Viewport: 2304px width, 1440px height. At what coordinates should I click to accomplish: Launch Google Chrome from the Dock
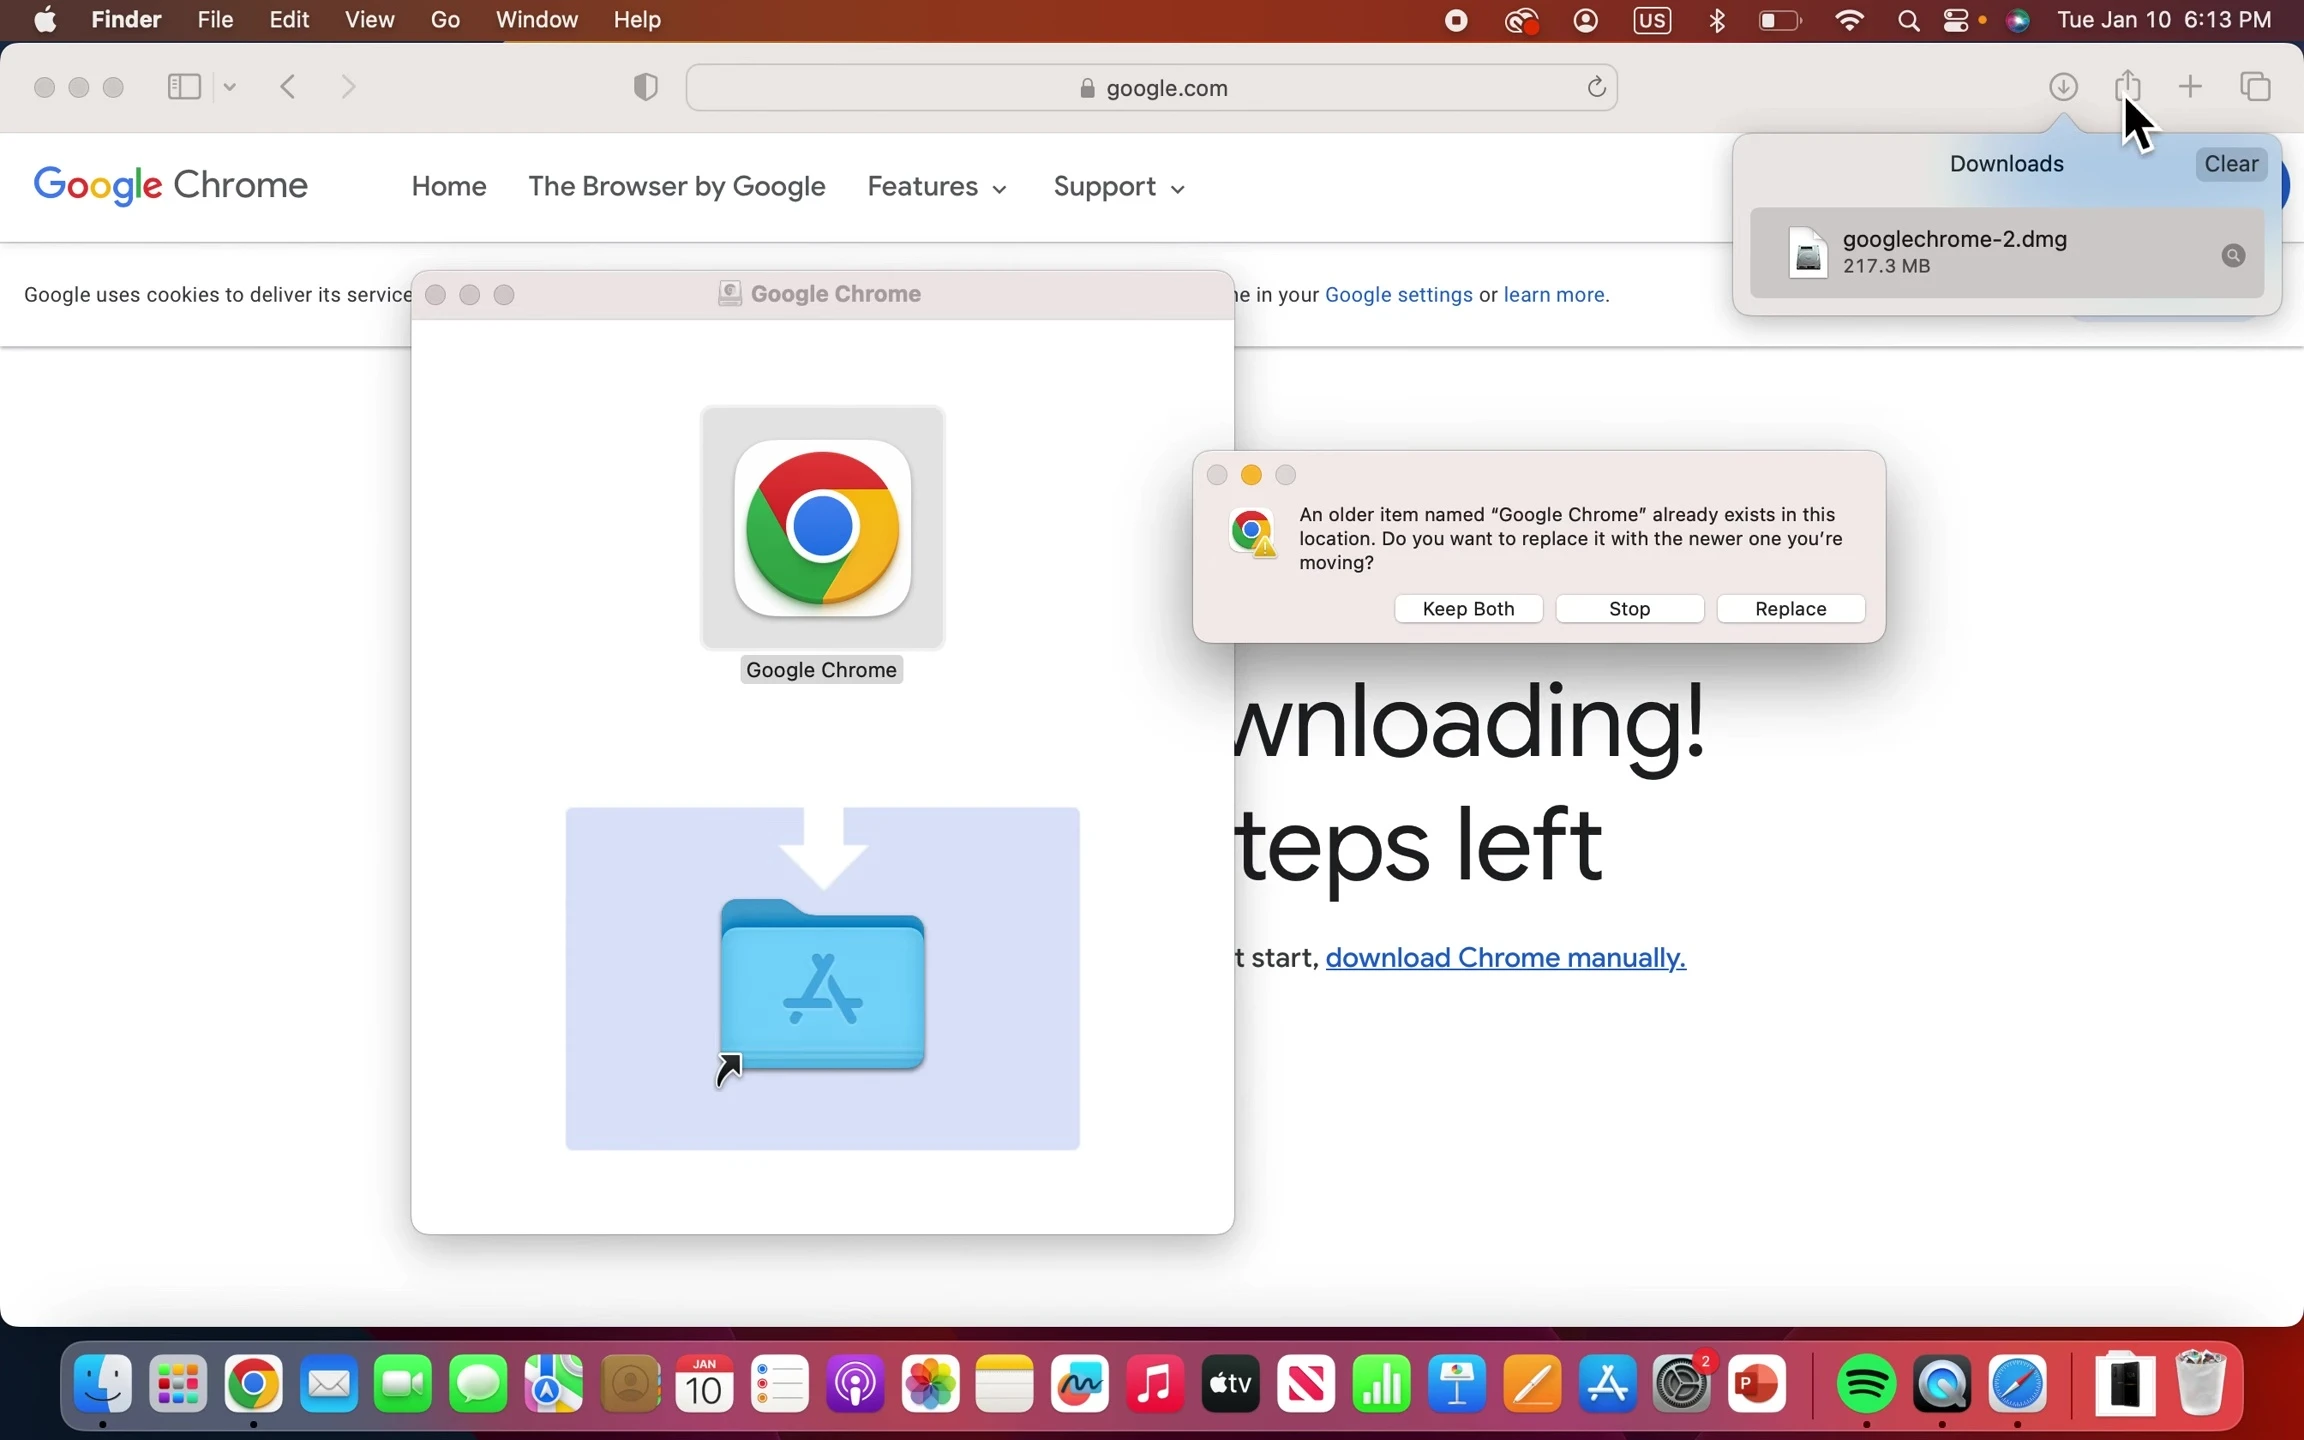click(x=253, y=1385)
